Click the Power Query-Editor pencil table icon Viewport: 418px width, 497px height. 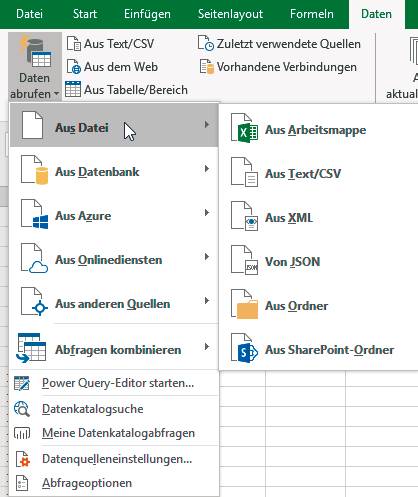(22, 383)
